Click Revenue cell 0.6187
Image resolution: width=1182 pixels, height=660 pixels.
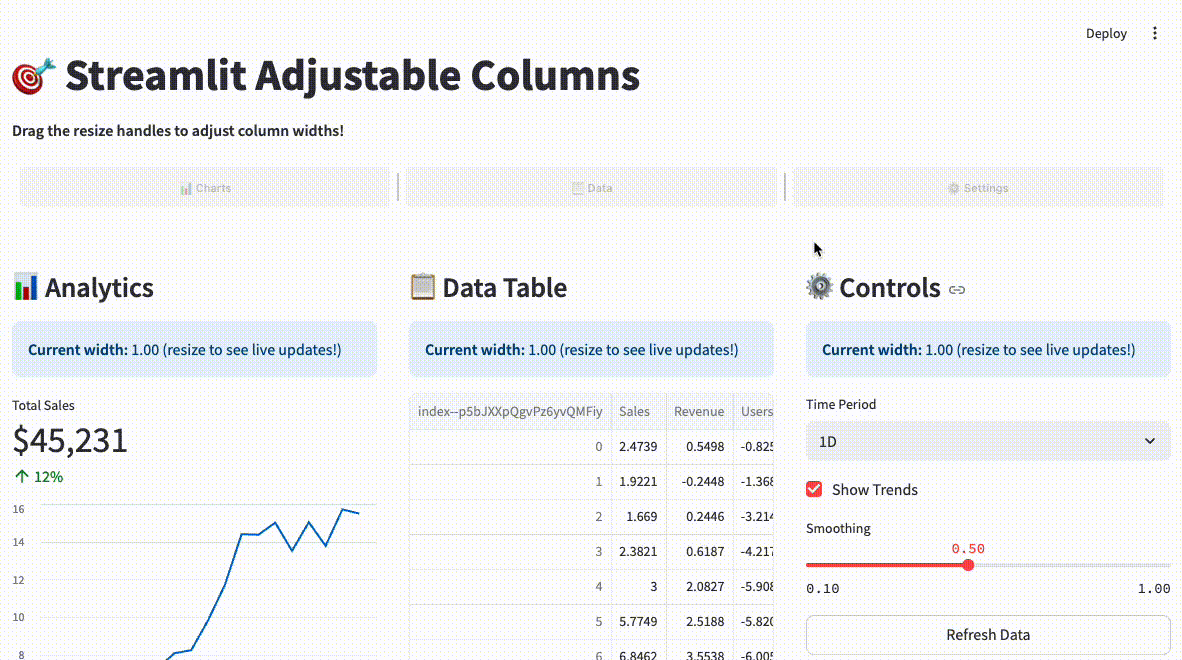tap(700, 552)
